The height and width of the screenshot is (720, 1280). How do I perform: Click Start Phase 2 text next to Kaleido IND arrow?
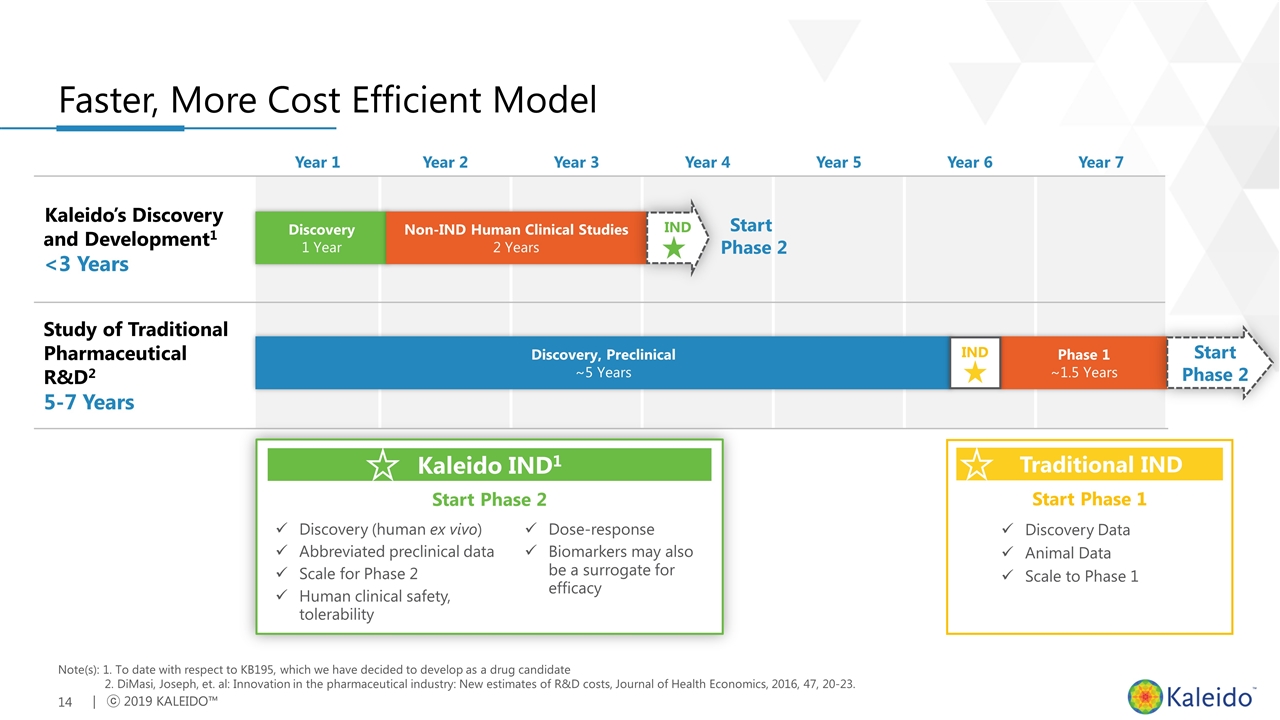click(x=753, y=236)
